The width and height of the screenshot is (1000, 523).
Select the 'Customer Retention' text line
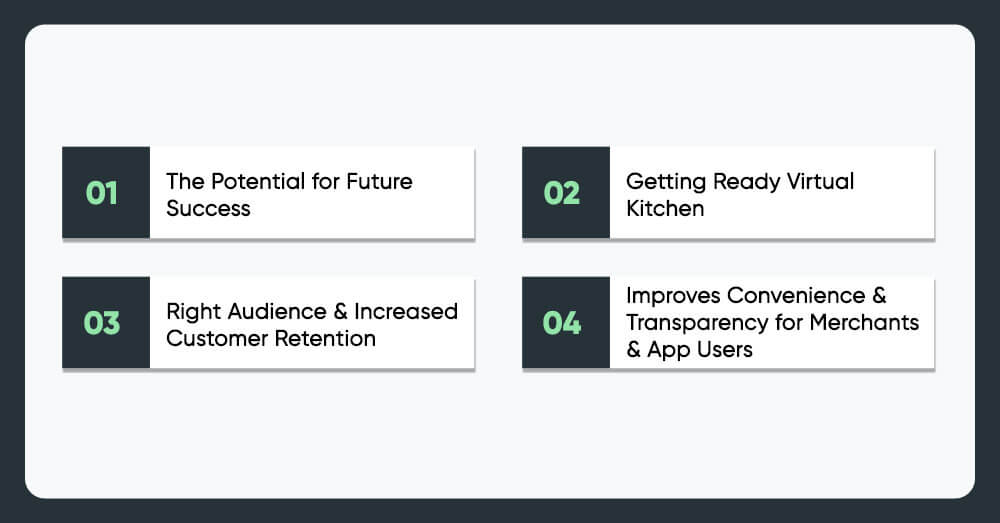271,338
